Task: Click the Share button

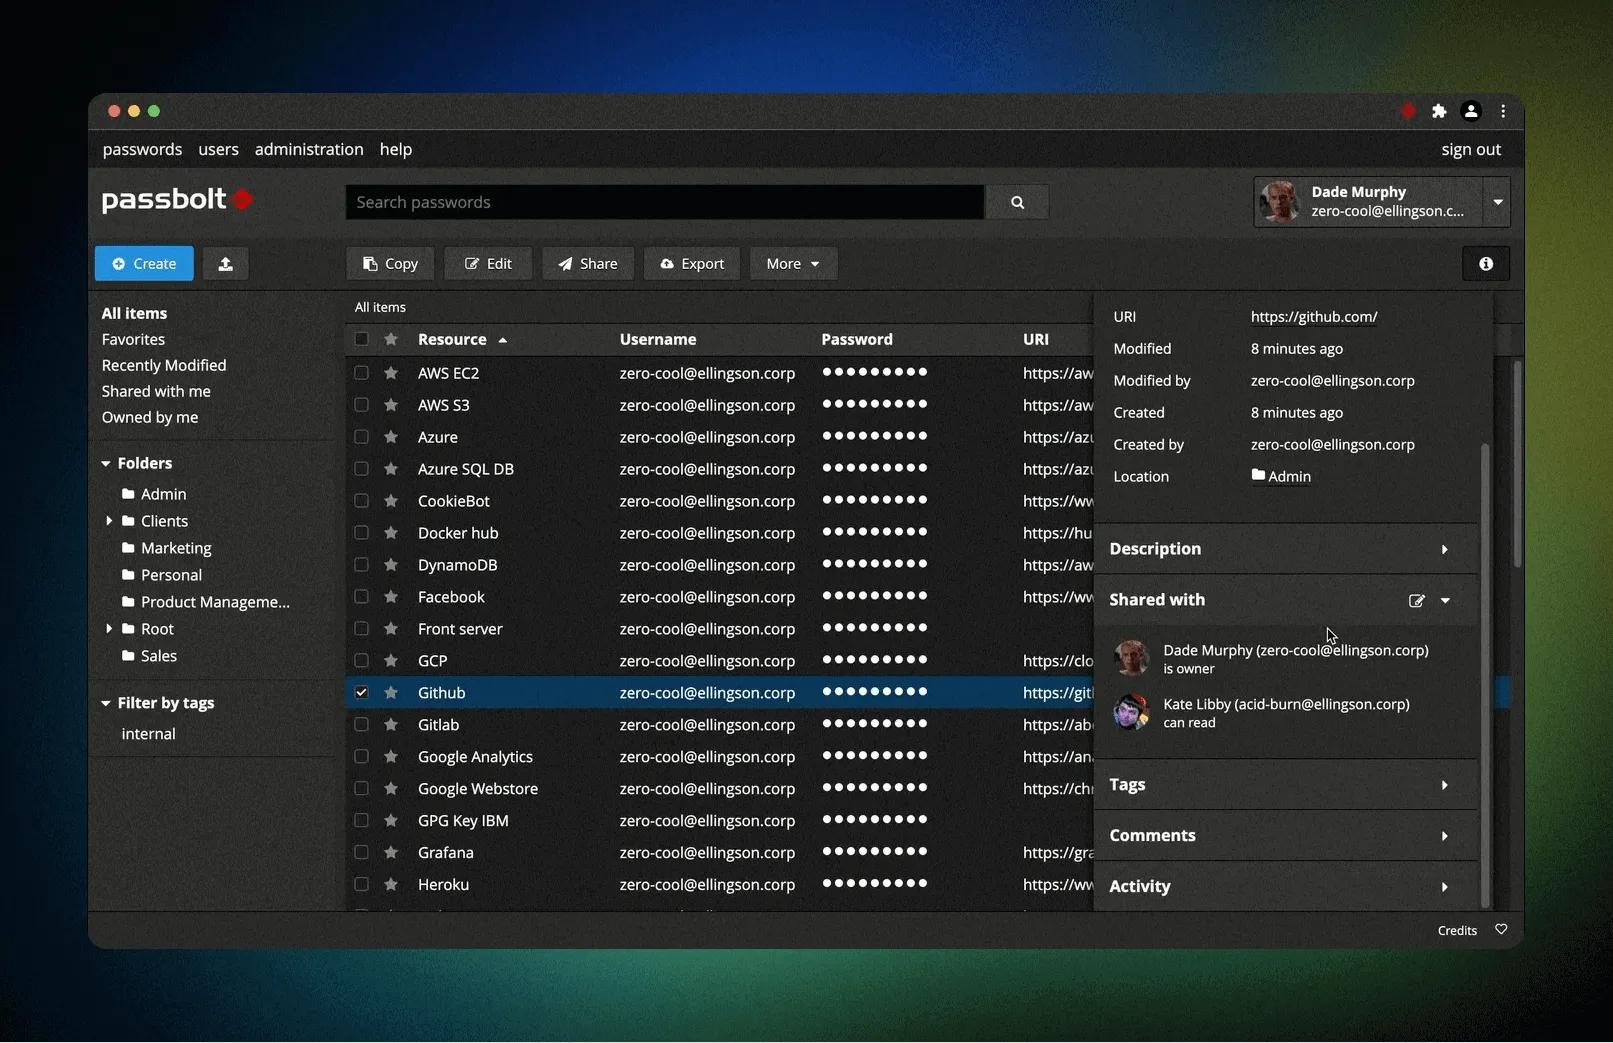Action: pyautogui.click(x=588, y=264)
